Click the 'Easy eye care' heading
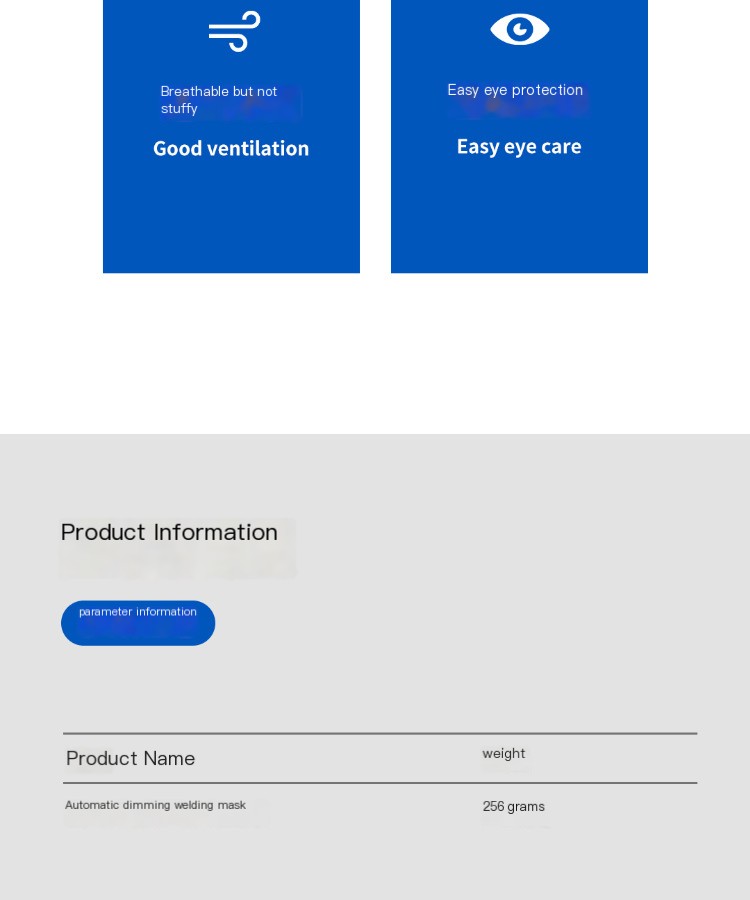The width and height of the screenshot is (750, 900). [x=519, y=147]
